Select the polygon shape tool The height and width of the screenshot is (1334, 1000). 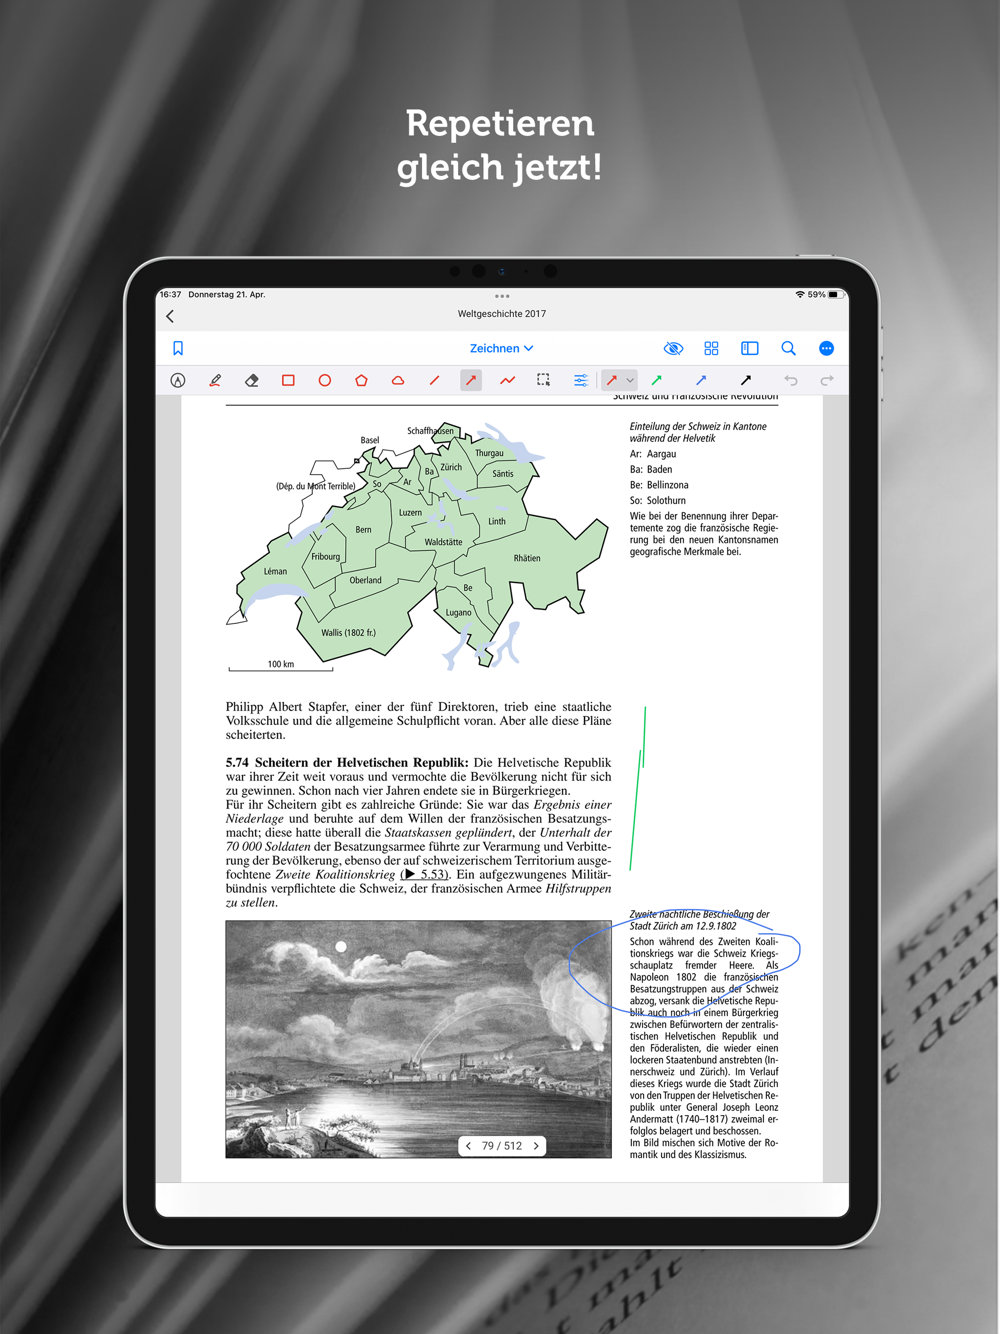tap(361, 380)
